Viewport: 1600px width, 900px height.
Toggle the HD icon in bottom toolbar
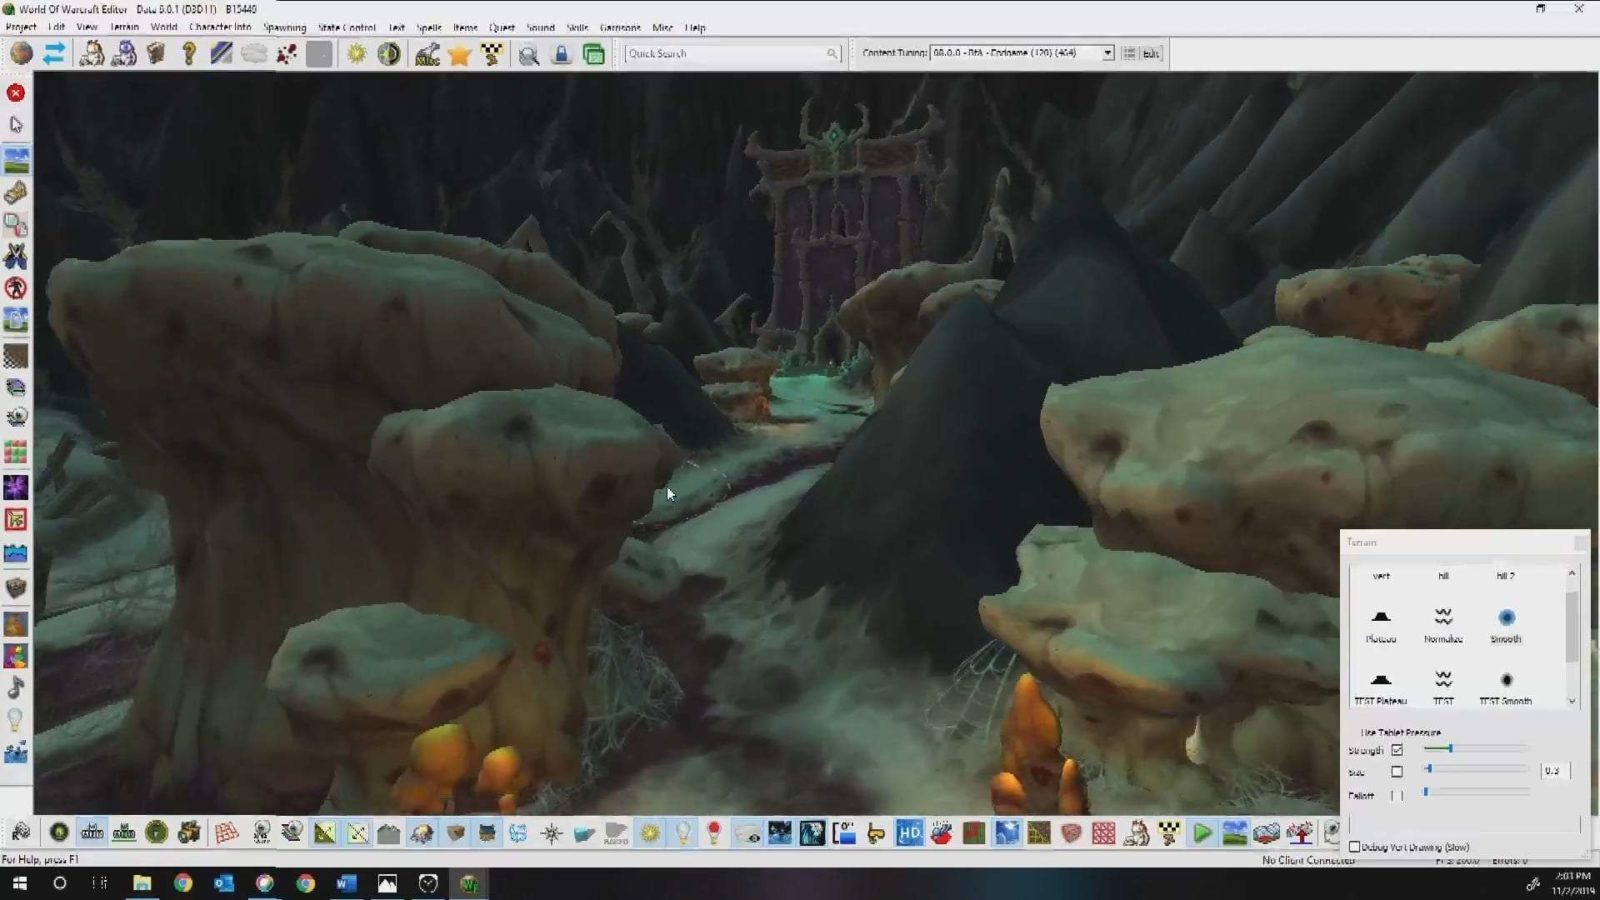(909, 833)
